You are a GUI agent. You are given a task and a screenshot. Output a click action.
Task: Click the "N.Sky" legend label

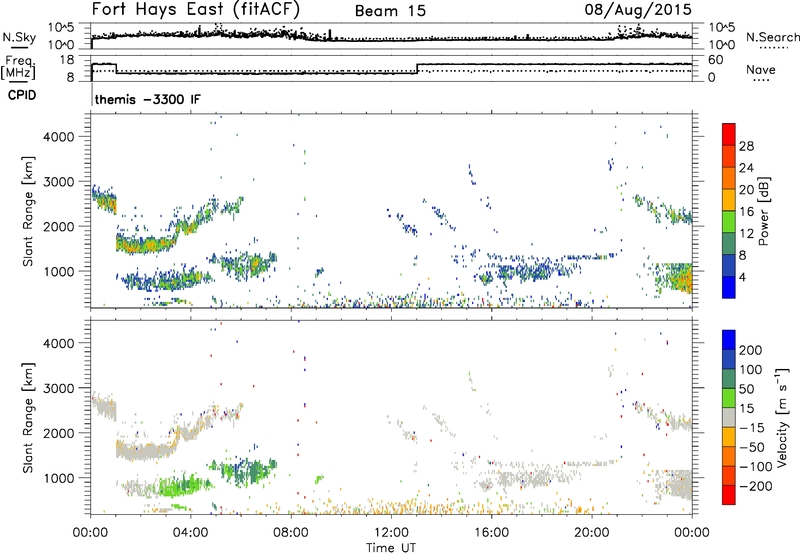[x=19, y=37]
